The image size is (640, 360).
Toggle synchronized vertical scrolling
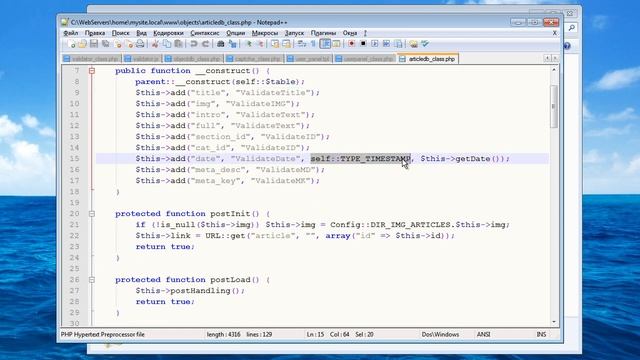click(x=275, y=44)
